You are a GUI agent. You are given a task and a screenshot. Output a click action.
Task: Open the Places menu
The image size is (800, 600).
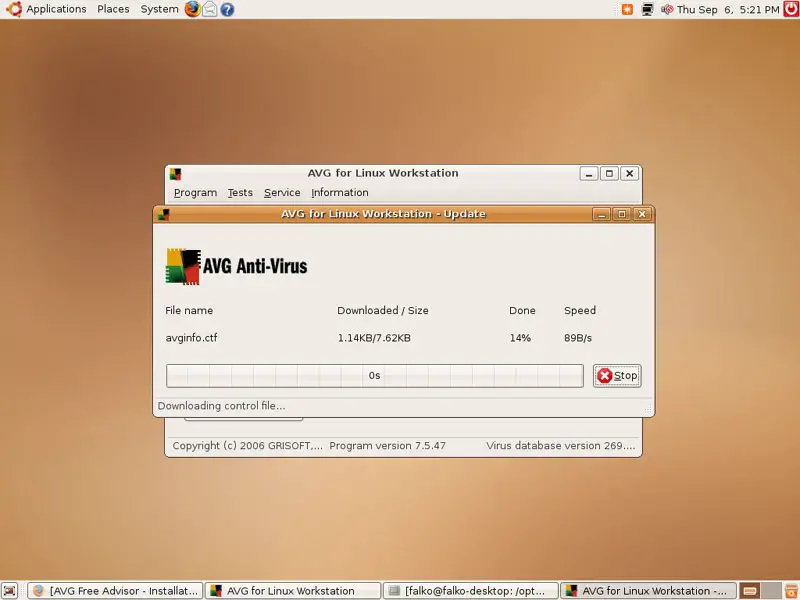point(113,9)
